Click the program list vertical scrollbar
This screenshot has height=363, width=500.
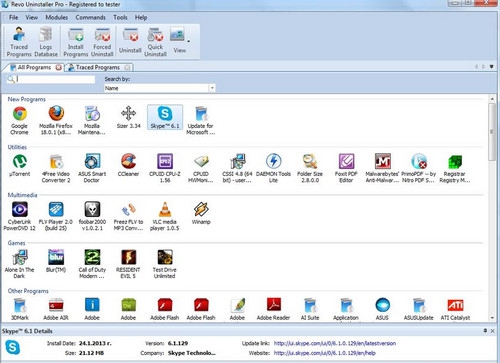pyautogui.click(x=492, y=132)
